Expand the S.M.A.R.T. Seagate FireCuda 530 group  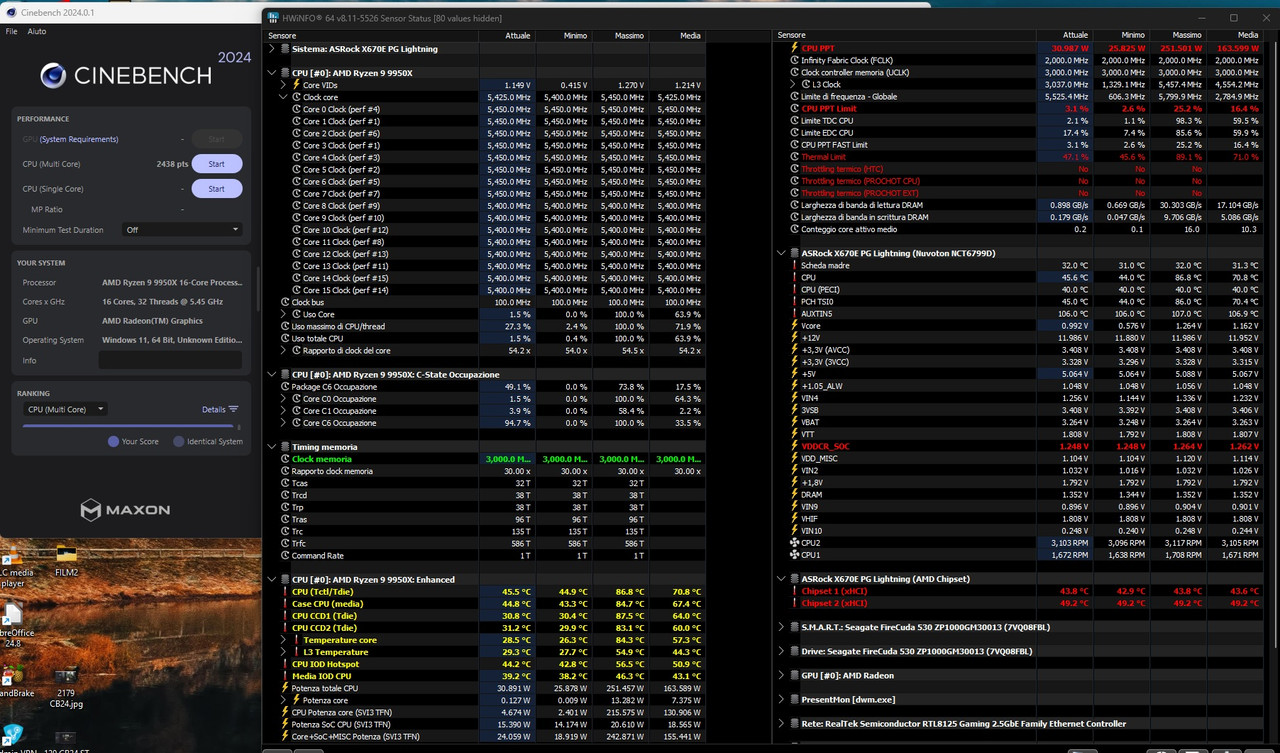click(781, 627)
